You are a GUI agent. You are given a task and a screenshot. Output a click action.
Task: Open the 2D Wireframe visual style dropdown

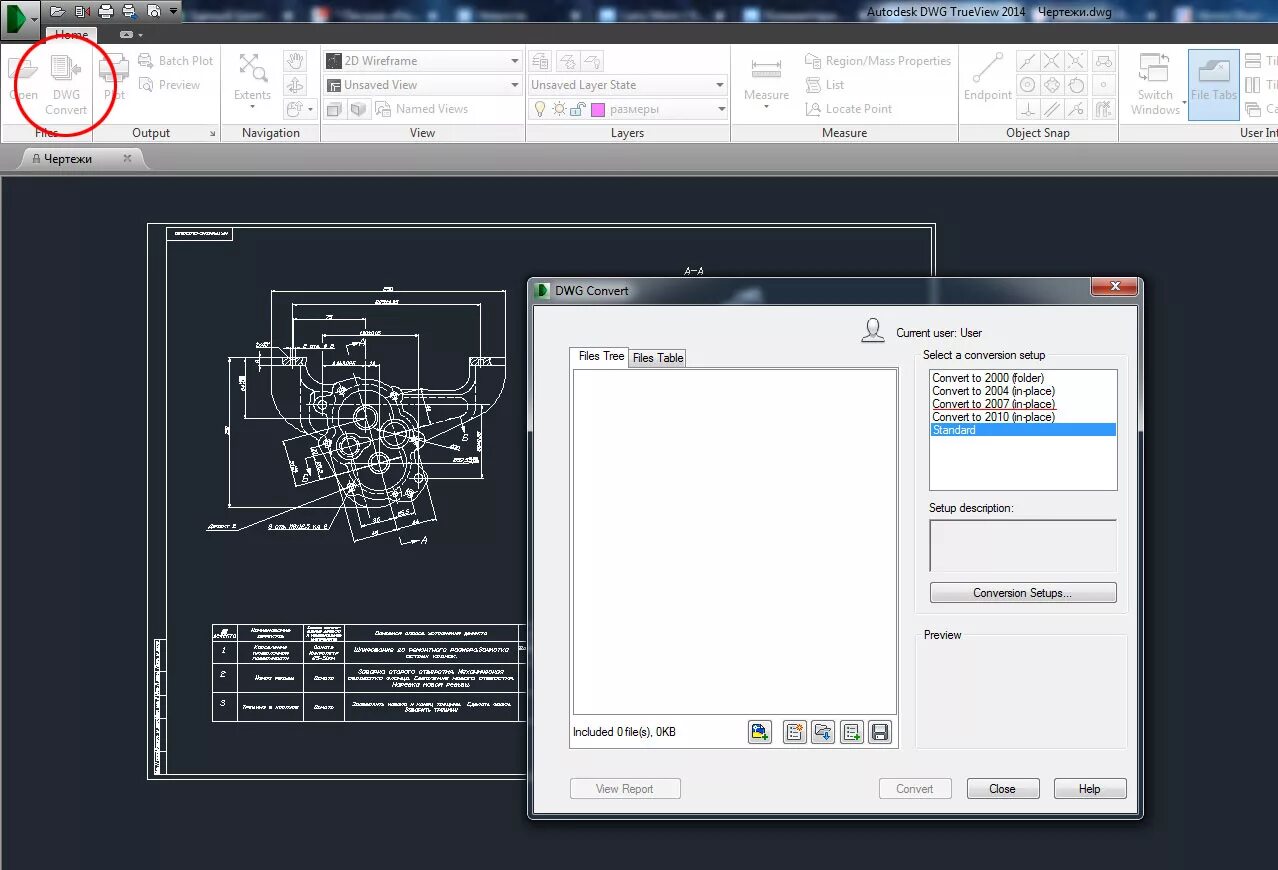pos(423,61)
